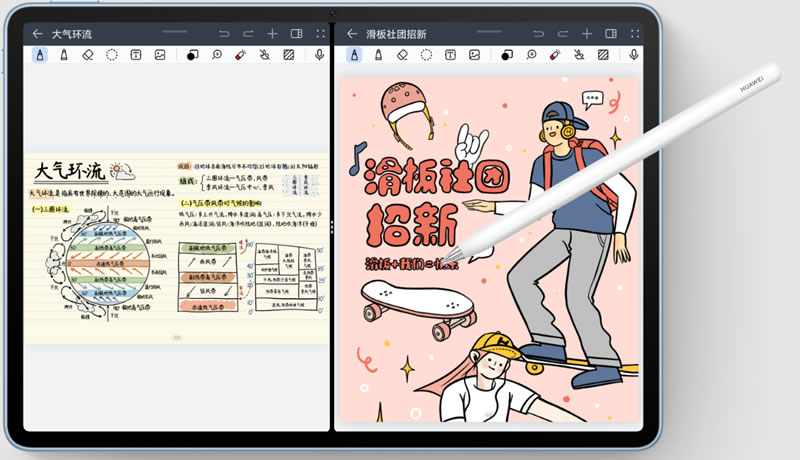
Task: Tap the skateboard drawing on the poster
Action: pyautogui.click(x=418, y=309)
